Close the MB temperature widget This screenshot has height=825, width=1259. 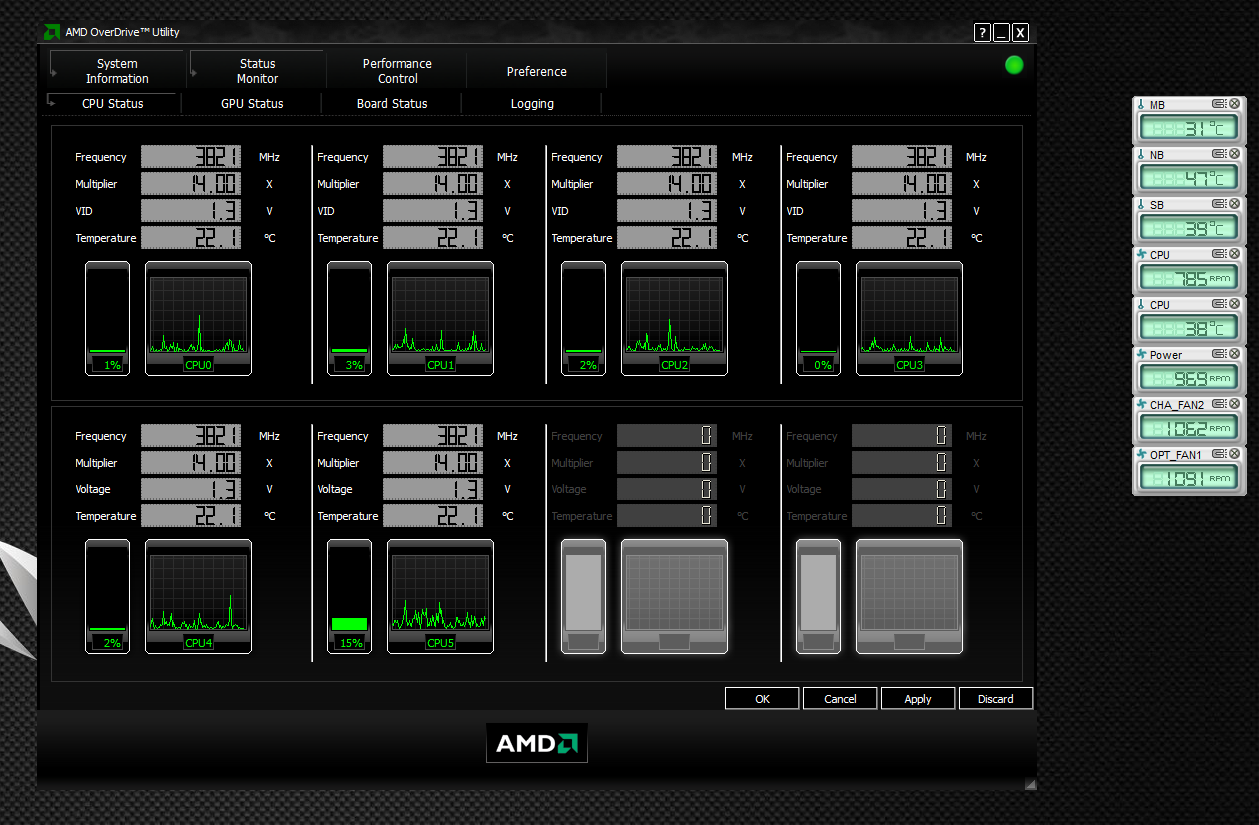1234,104
